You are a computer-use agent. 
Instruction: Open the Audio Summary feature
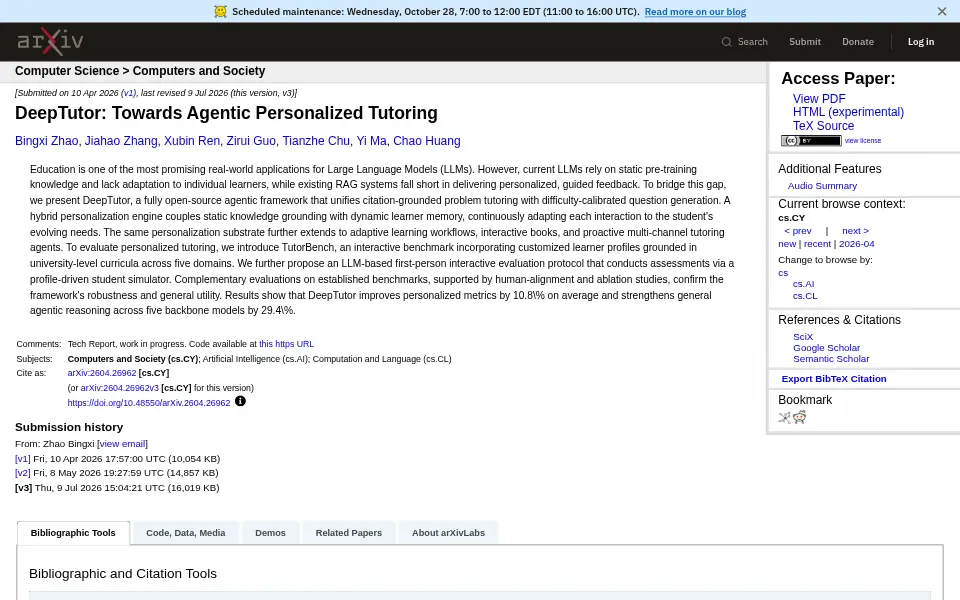pos(822,186)
